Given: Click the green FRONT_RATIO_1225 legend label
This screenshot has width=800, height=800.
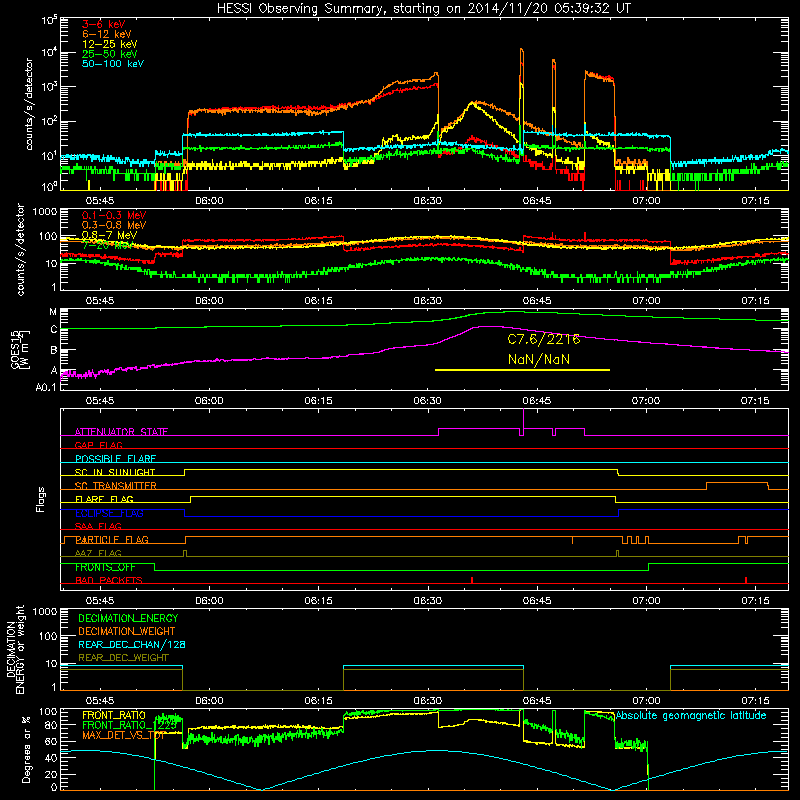Looking at the screenshot, I should tap(130, 725).
